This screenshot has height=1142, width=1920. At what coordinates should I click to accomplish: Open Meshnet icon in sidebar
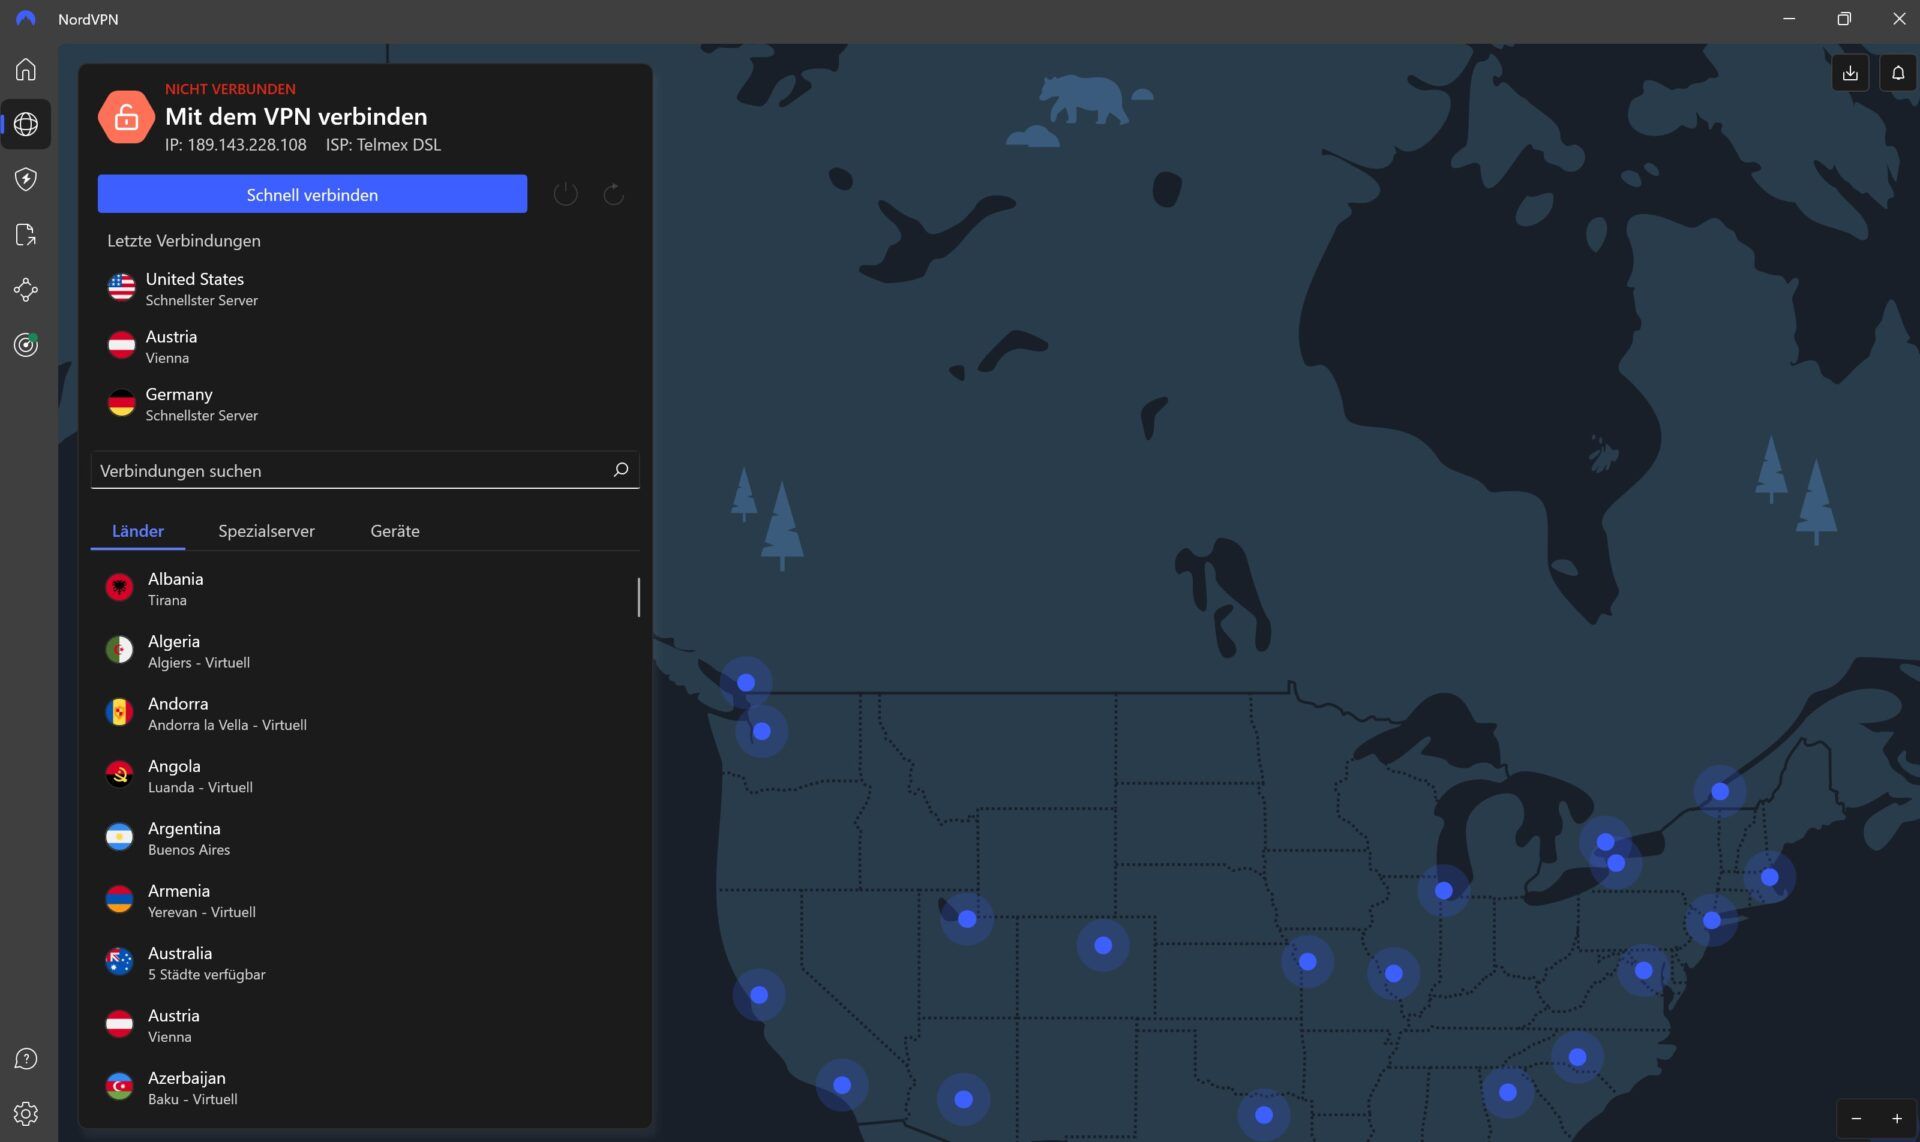click(x=26, y=290)
